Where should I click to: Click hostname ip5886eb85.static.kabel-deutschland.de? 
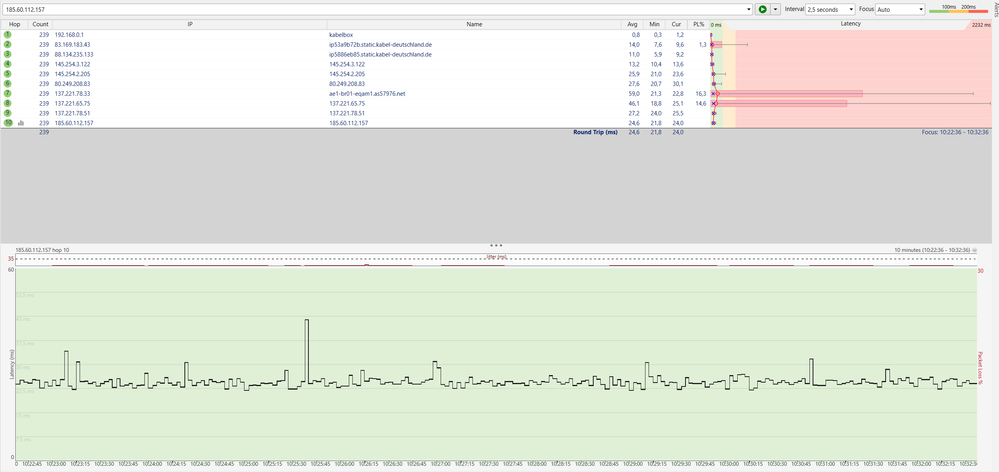(381, 54)
